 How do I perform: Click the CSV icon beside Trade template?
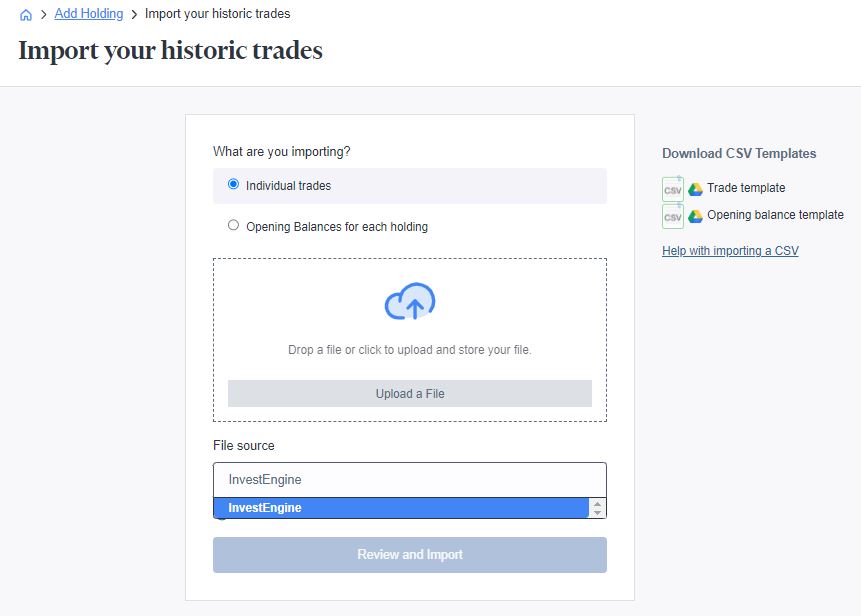(672, 188)
